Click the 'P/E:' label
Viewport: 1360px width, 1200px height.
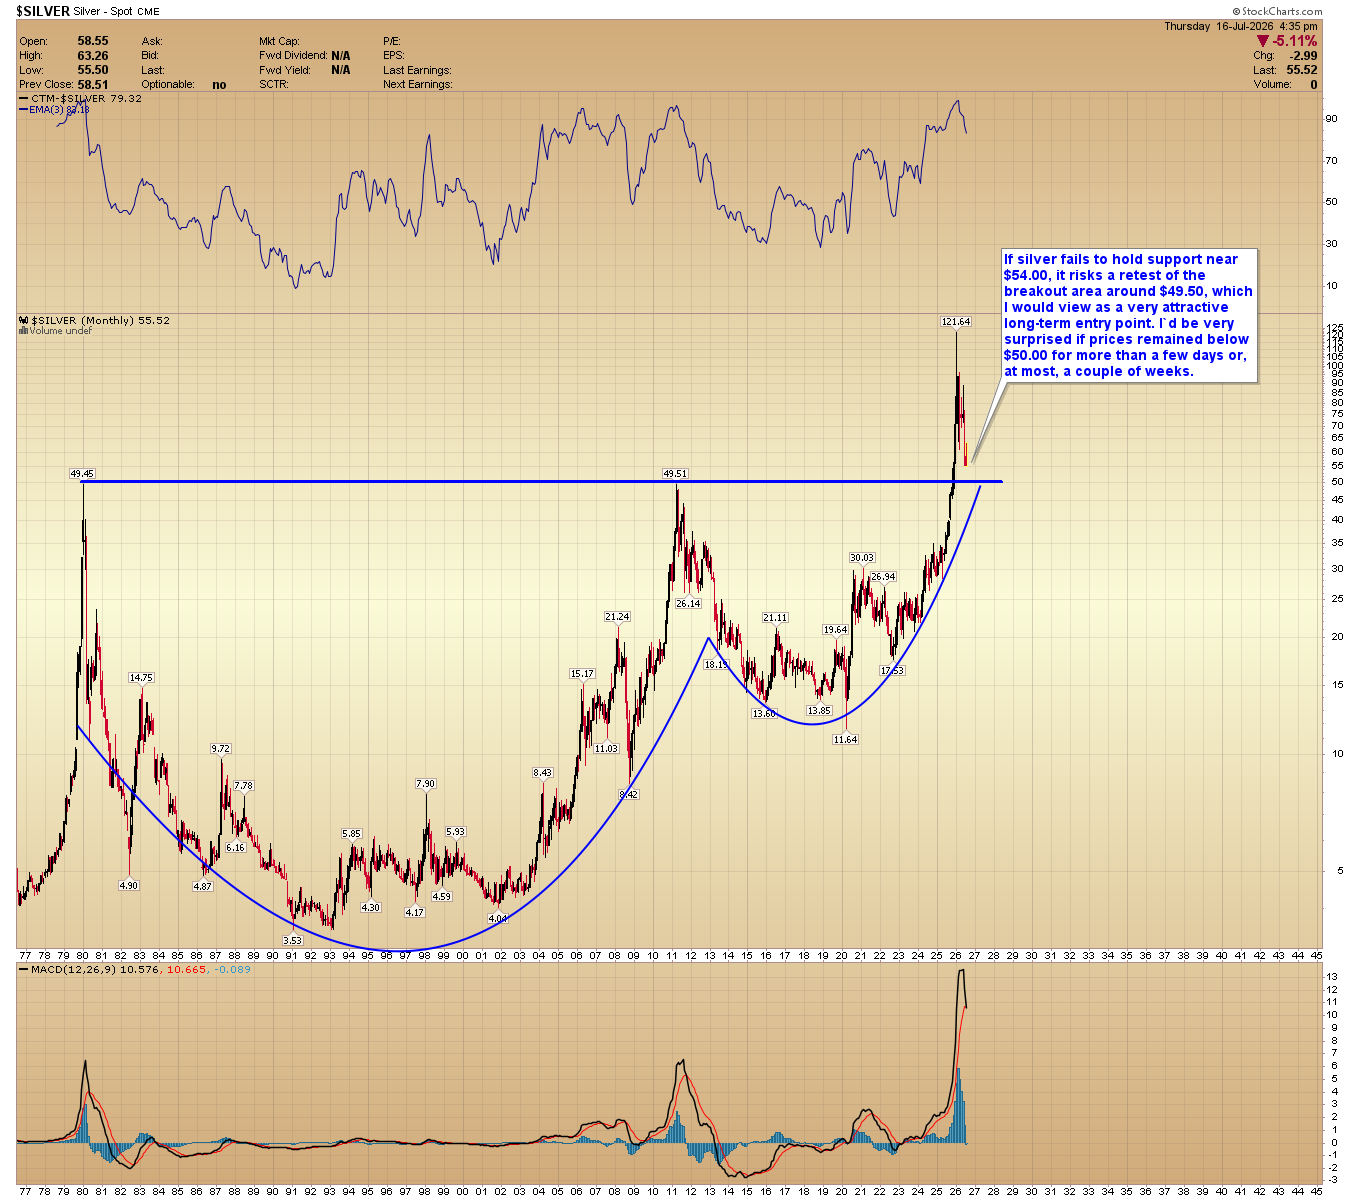click(391, 42)
